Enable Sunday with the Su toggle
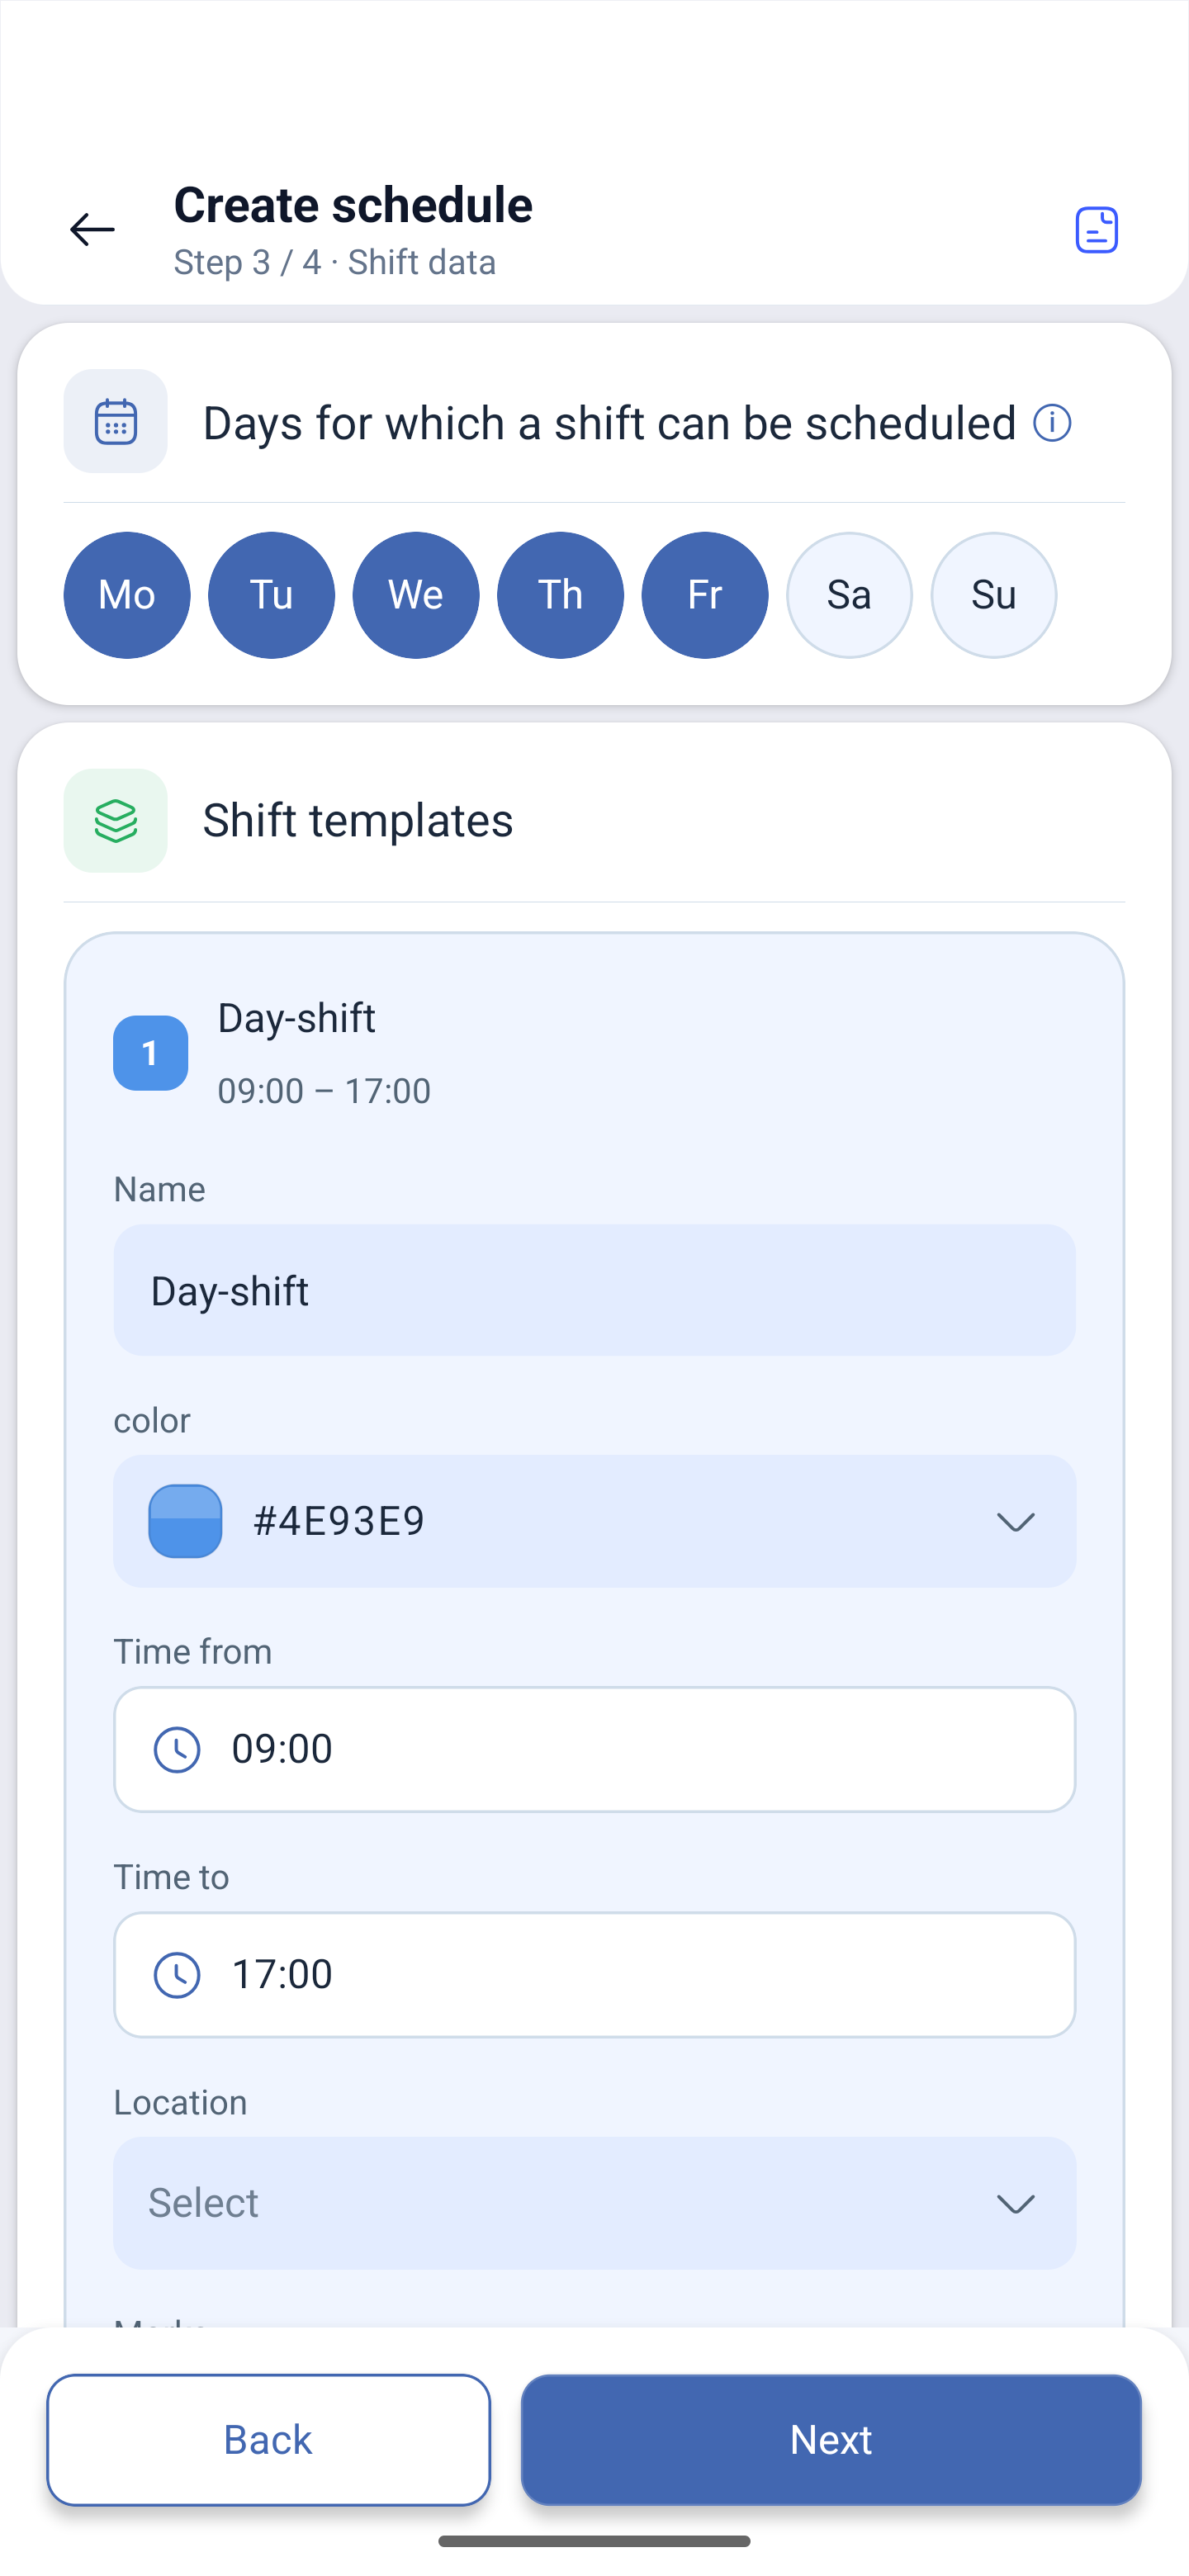 click(993, 595)
